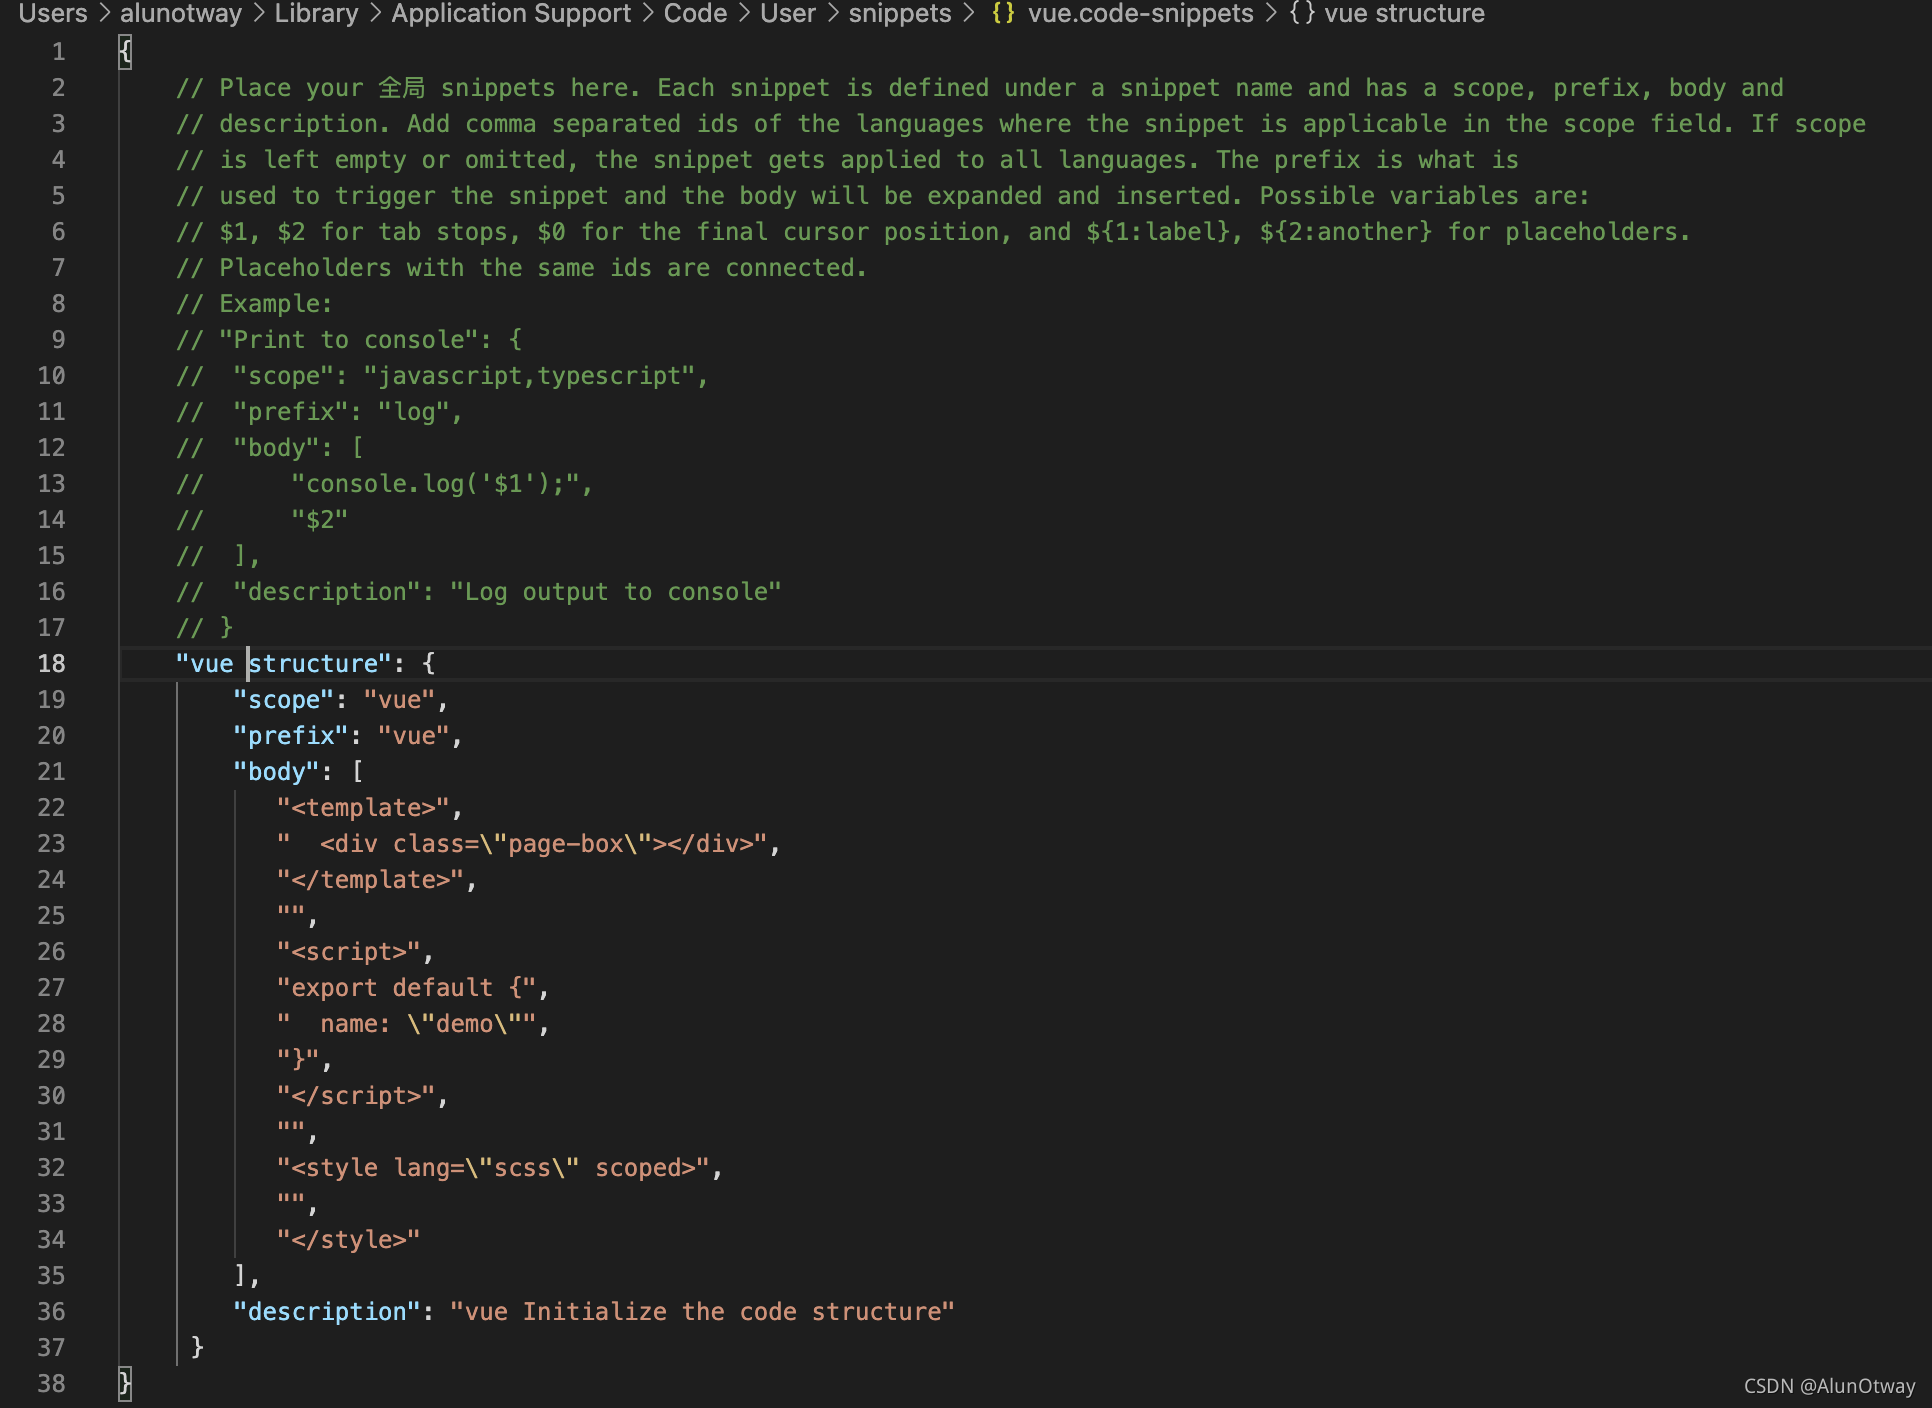Open the 'Application Support' breadcrumb segment
This screenshot has height=1408, width=1932.
[510, 14]
